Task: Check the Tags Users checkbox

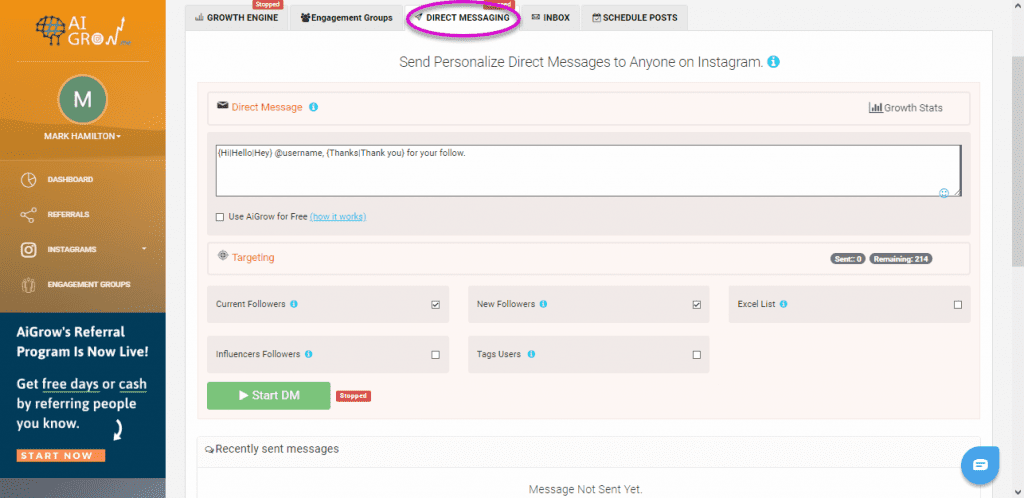Action: click(x=697, y=355)
